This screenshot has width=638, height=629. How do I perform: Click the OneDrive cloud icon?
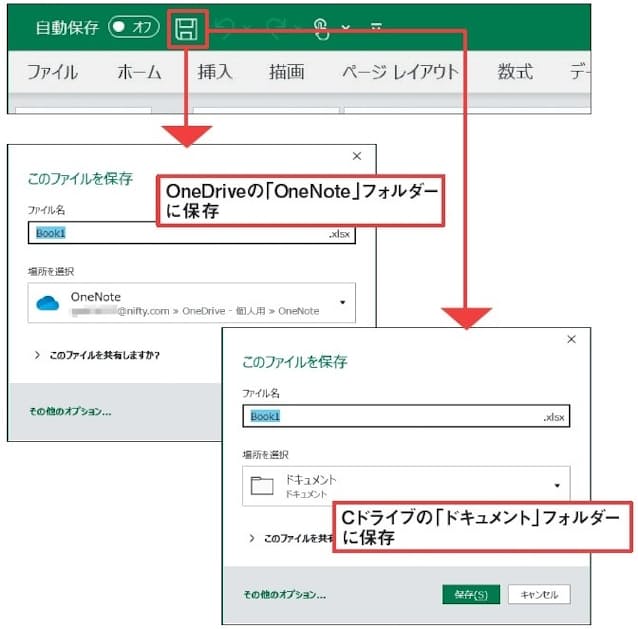[48, 303]
